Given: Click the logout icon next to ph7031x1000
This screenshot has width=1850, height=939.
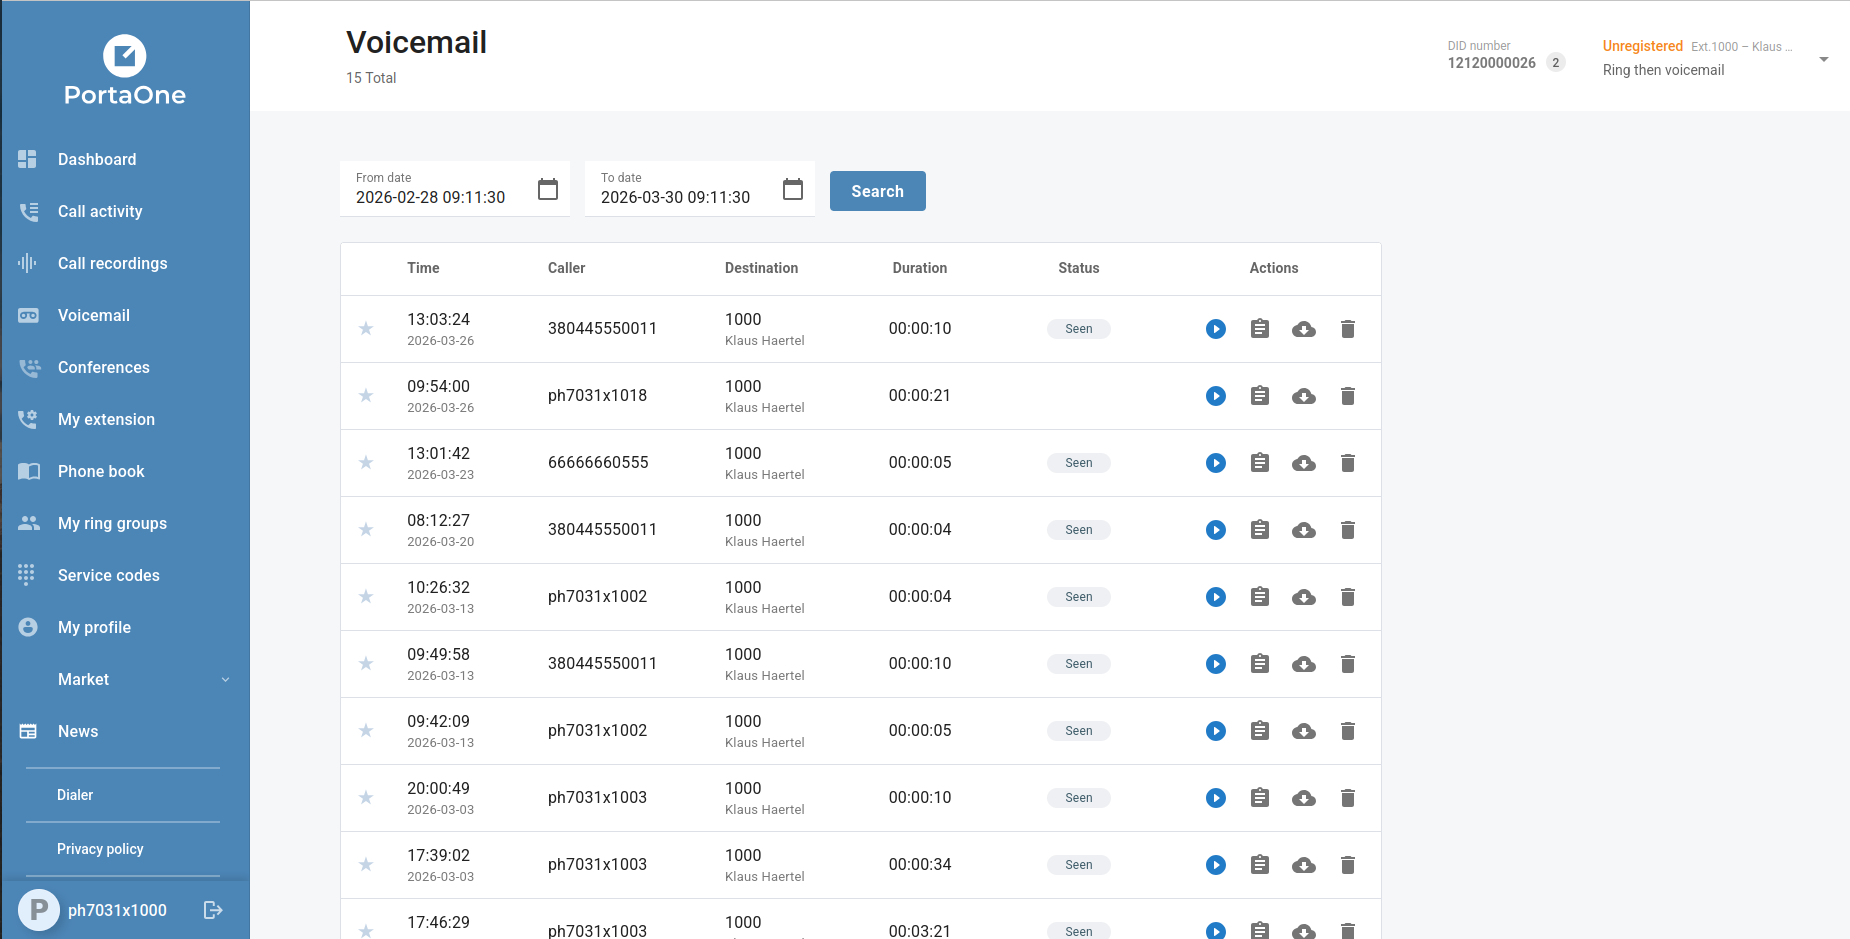Looking at the screenshot, I should click(213, 910).
